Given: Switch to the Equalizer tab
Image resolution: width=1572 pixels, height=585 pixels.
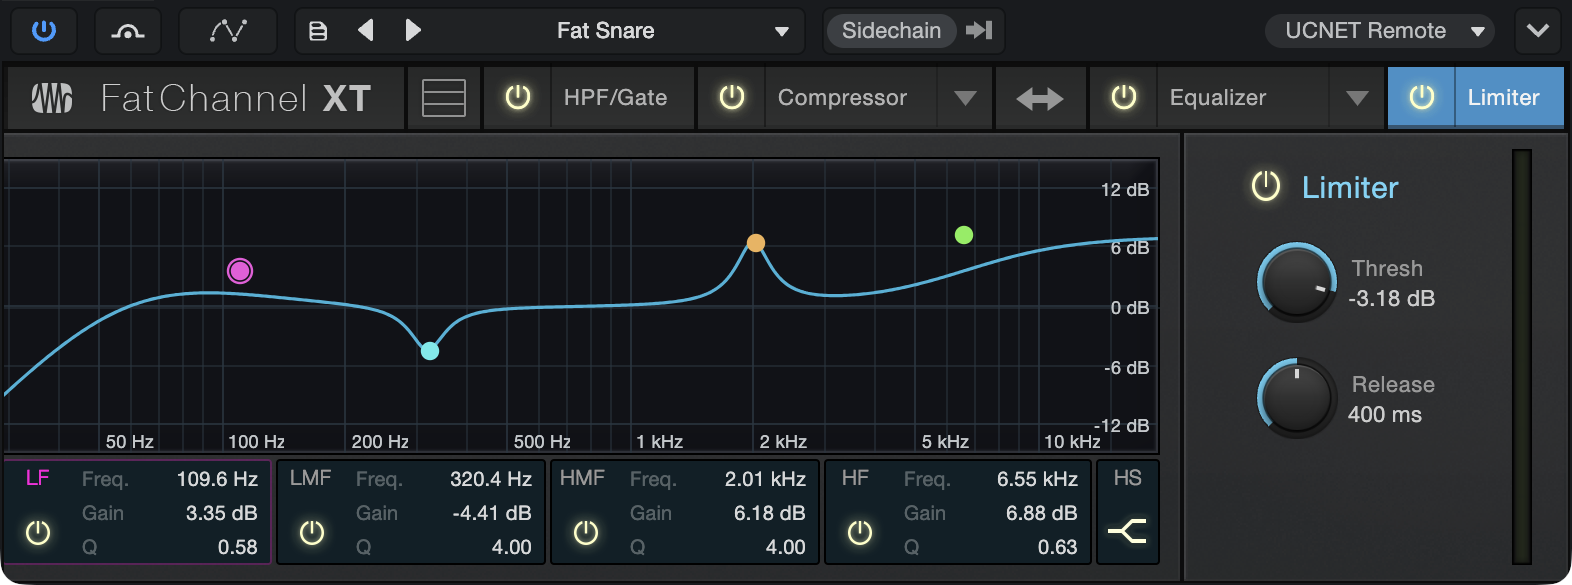Looking at the screenshot, I should click(1243, 98).
